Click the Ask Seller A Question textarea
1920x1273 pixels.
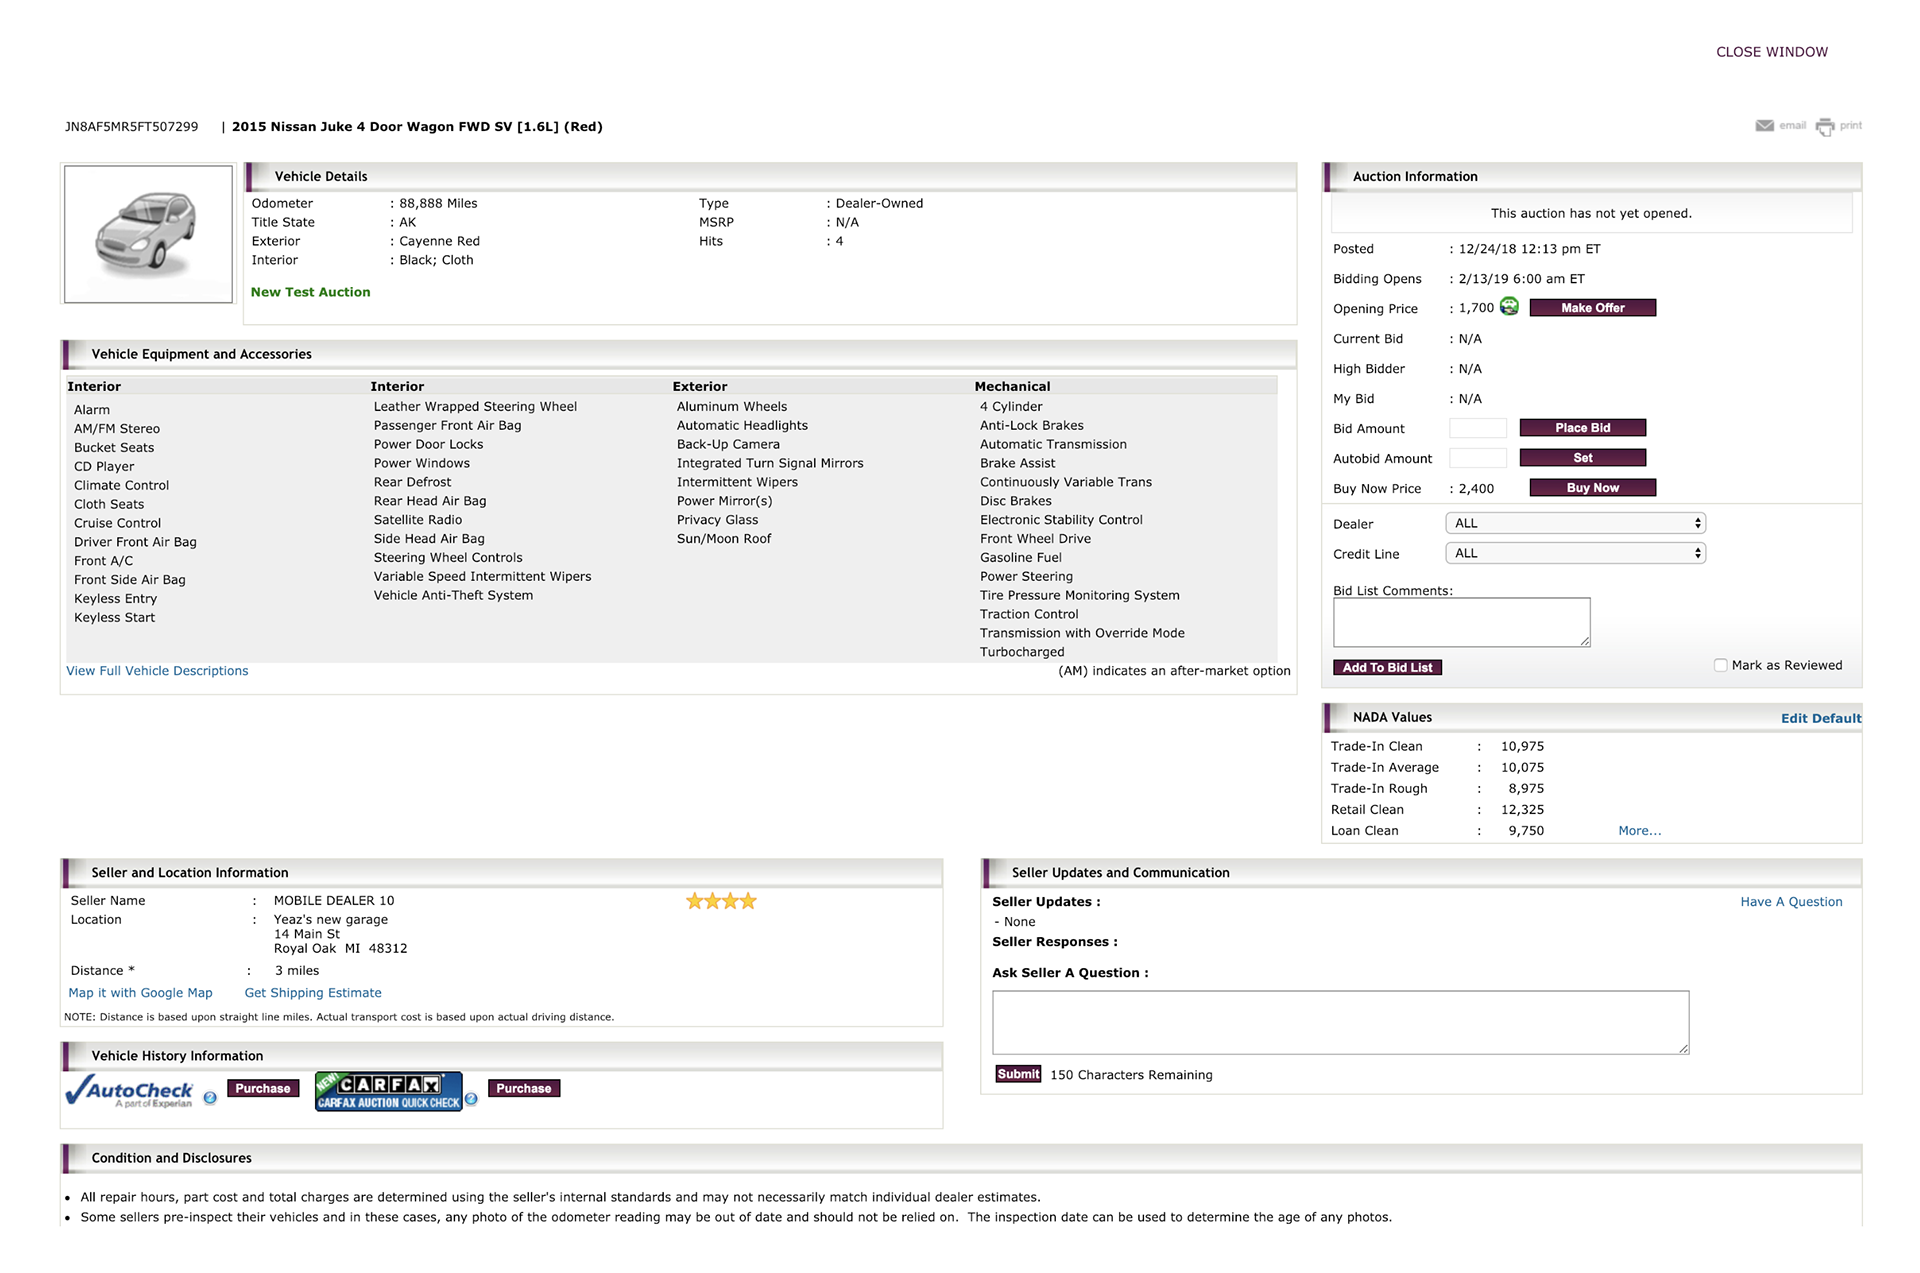pyautogui.click(x=1340, y=1022)
